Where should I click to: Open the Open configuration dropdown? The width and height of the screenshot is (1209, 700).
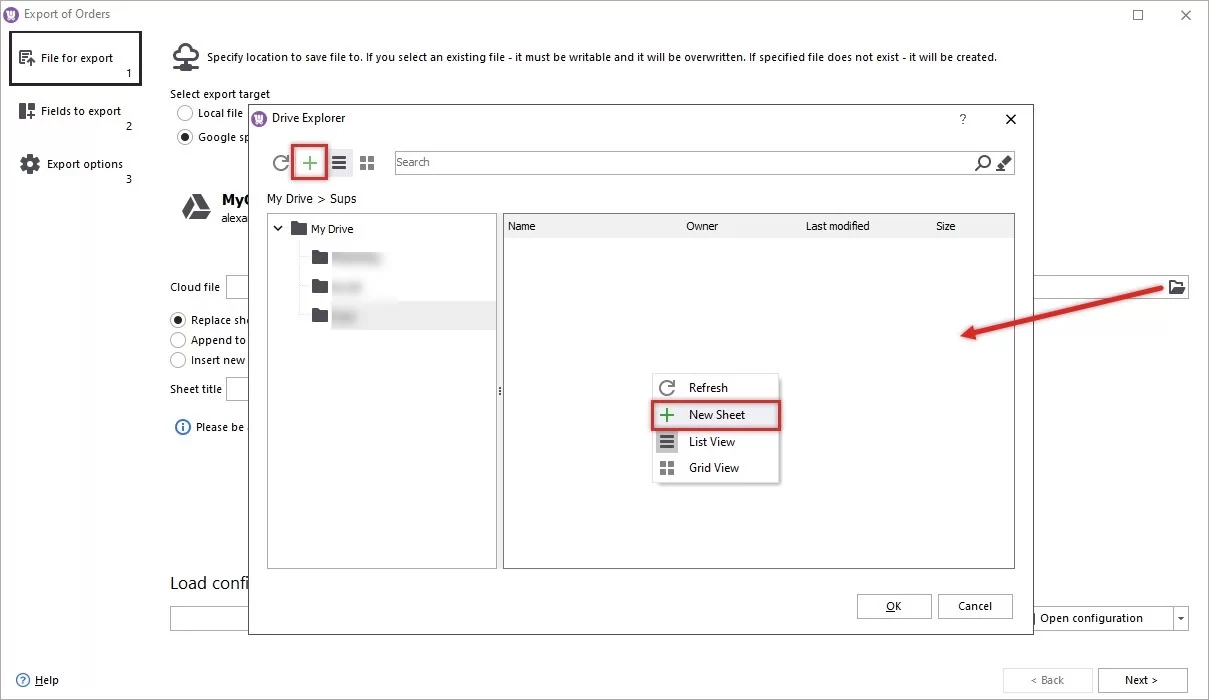pos(1180,618)
